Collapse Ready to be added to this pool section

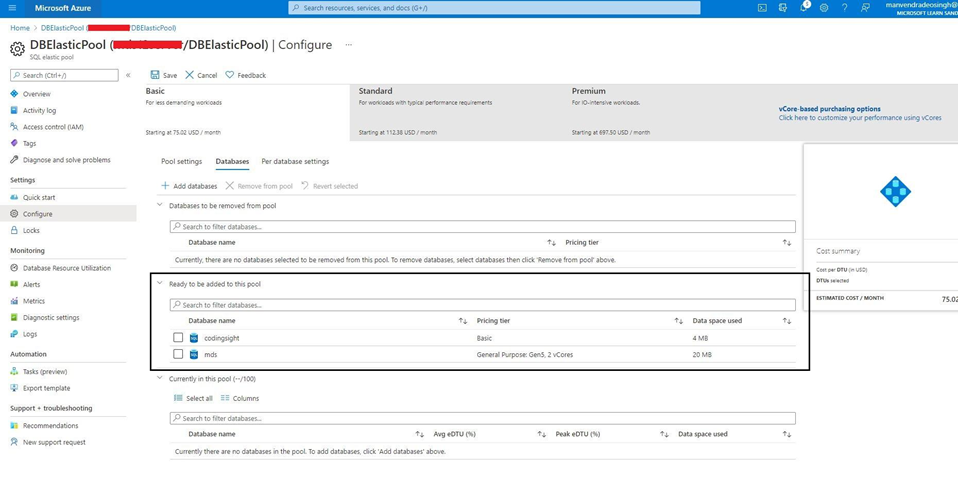tap(160, 283)
